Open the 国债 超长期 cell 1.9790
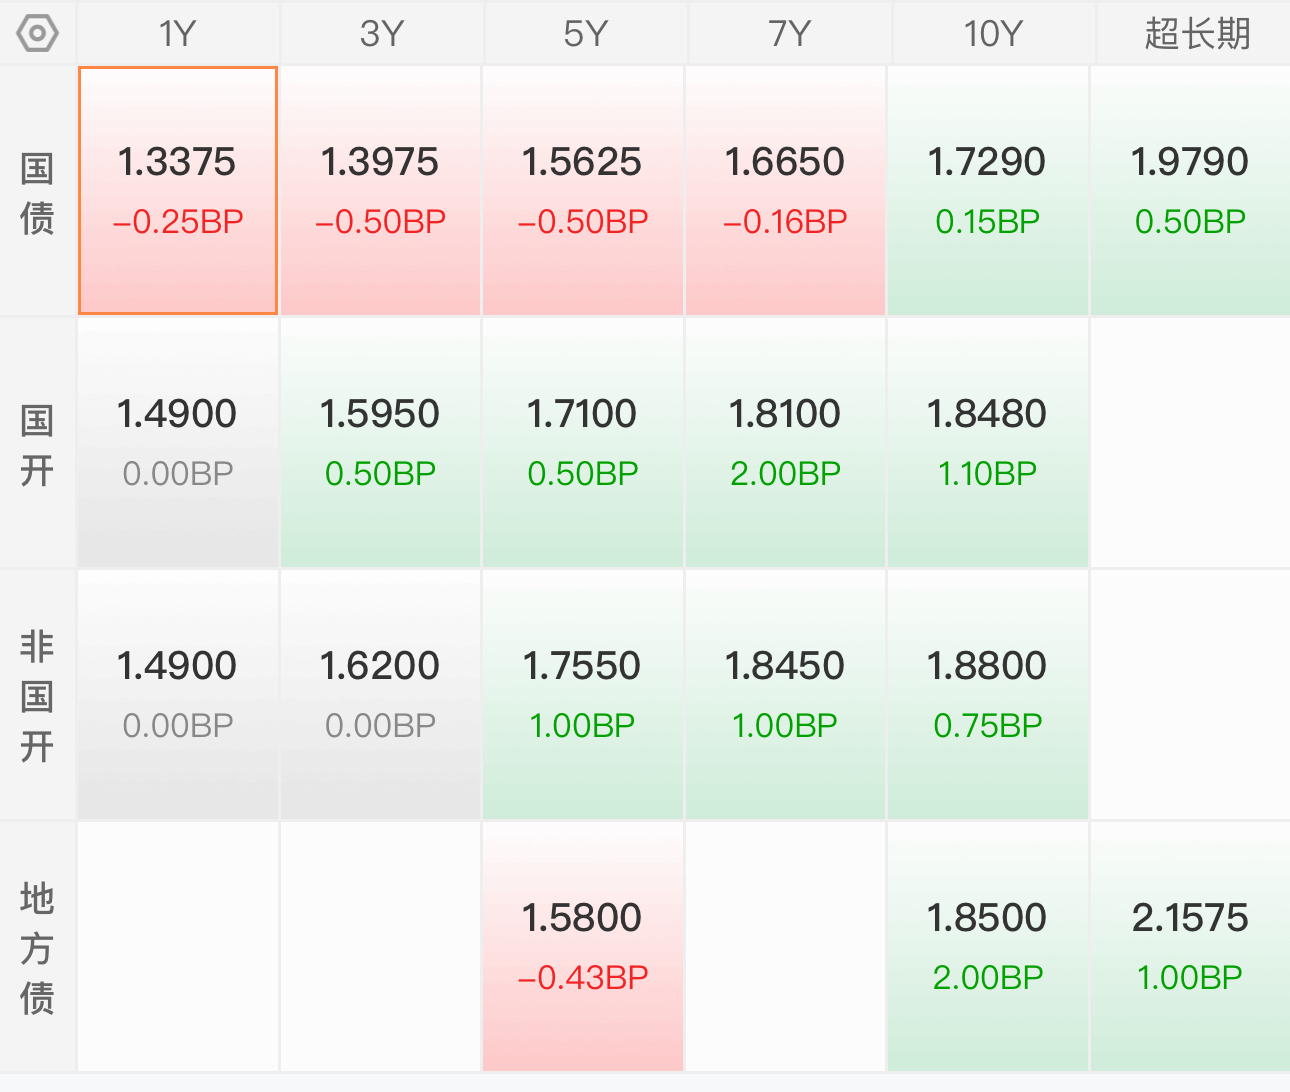The width and height of the screenshot is (1290, 1092). [x=1190, y=191]
